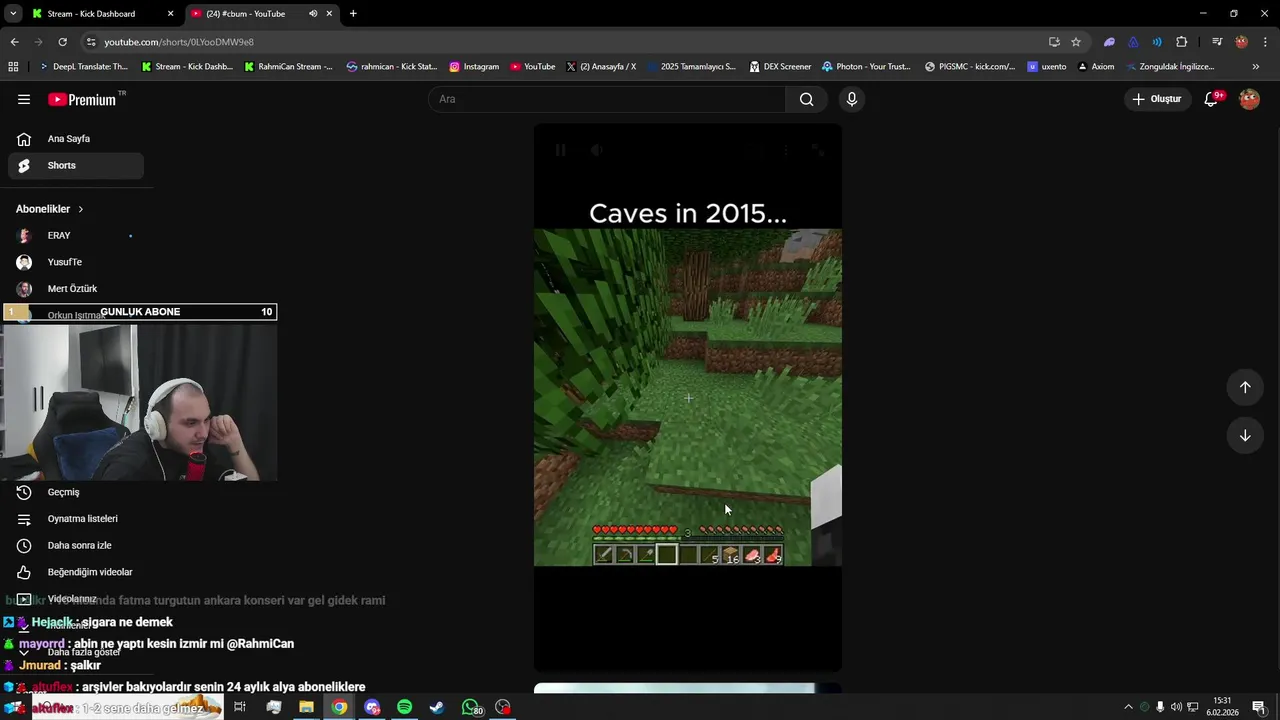The width and height of the screenshot is (1280, 720).
Task: Open Ana Sayfa in the sidebar
Action: pos(76,139)
